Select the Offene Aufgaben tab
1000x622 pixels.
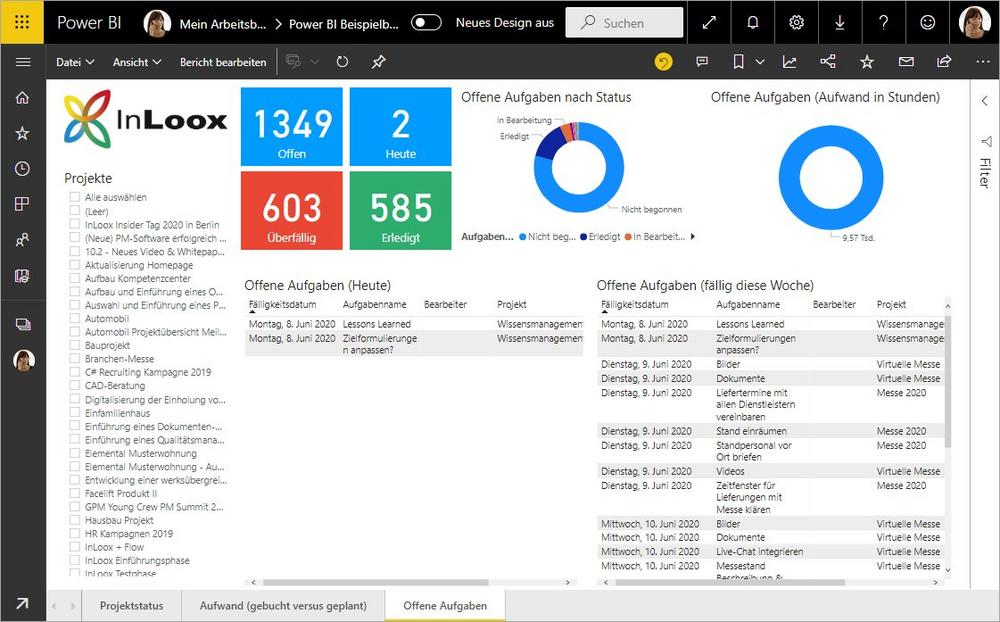(445, 605)
